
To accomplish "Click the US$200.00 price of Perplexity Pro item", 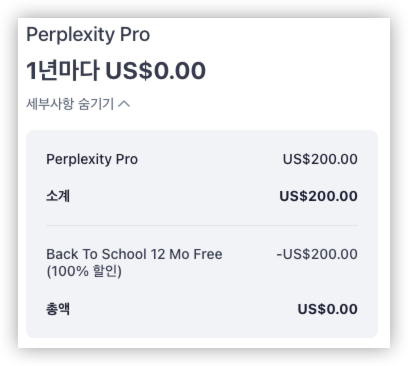I will point(320,159).
